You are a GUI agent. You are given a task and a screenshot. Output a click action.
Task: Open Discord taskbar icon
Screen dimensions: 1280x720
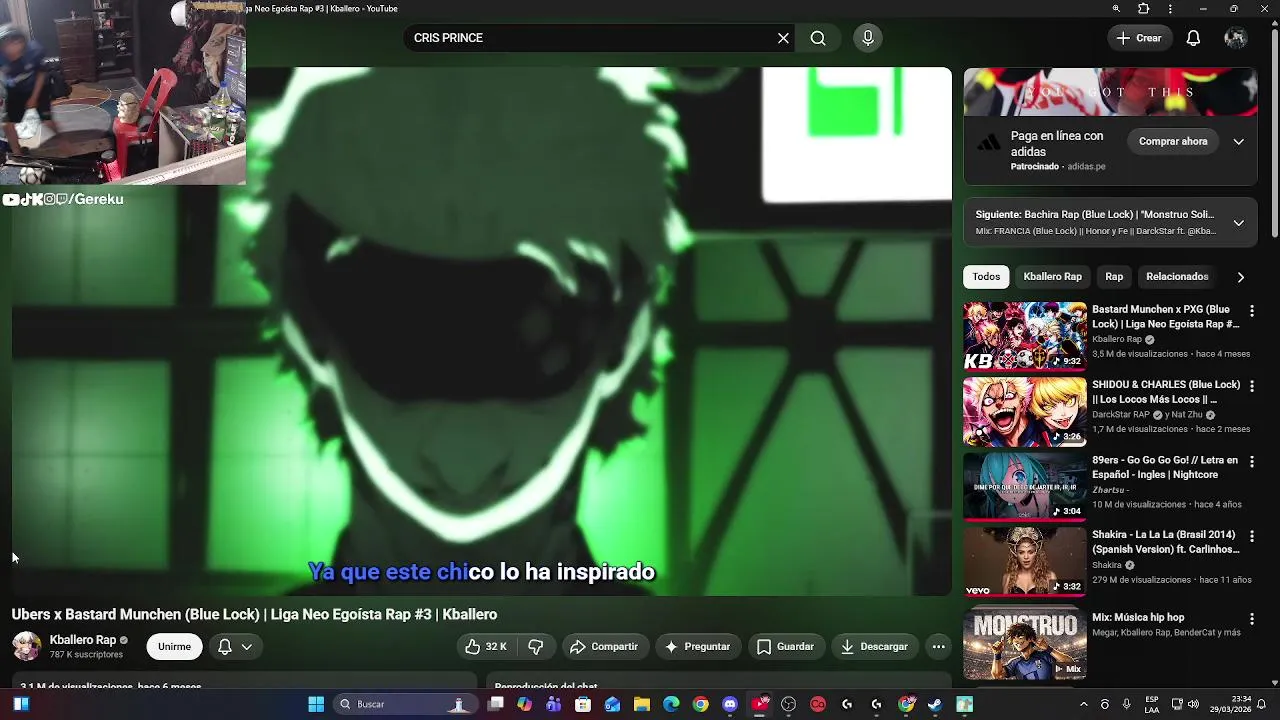730,704
